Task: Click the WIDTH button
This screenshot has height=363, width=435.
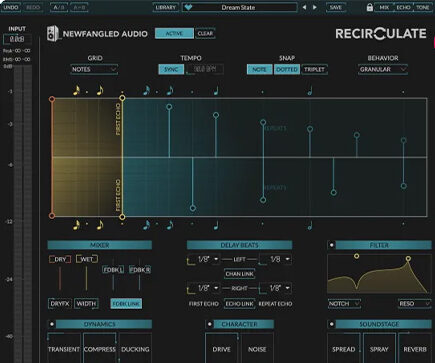Action: [86, 304]
